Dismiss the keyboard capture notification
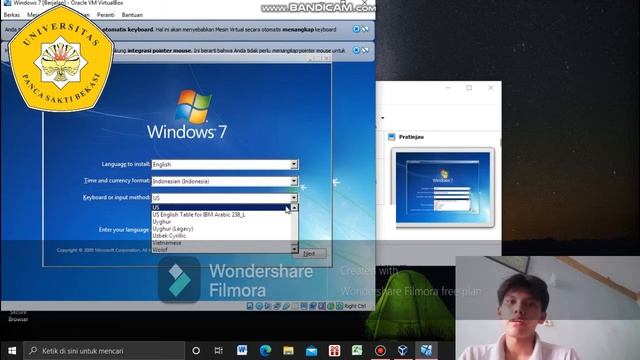 pyautogui.click(x=356, y=29)
